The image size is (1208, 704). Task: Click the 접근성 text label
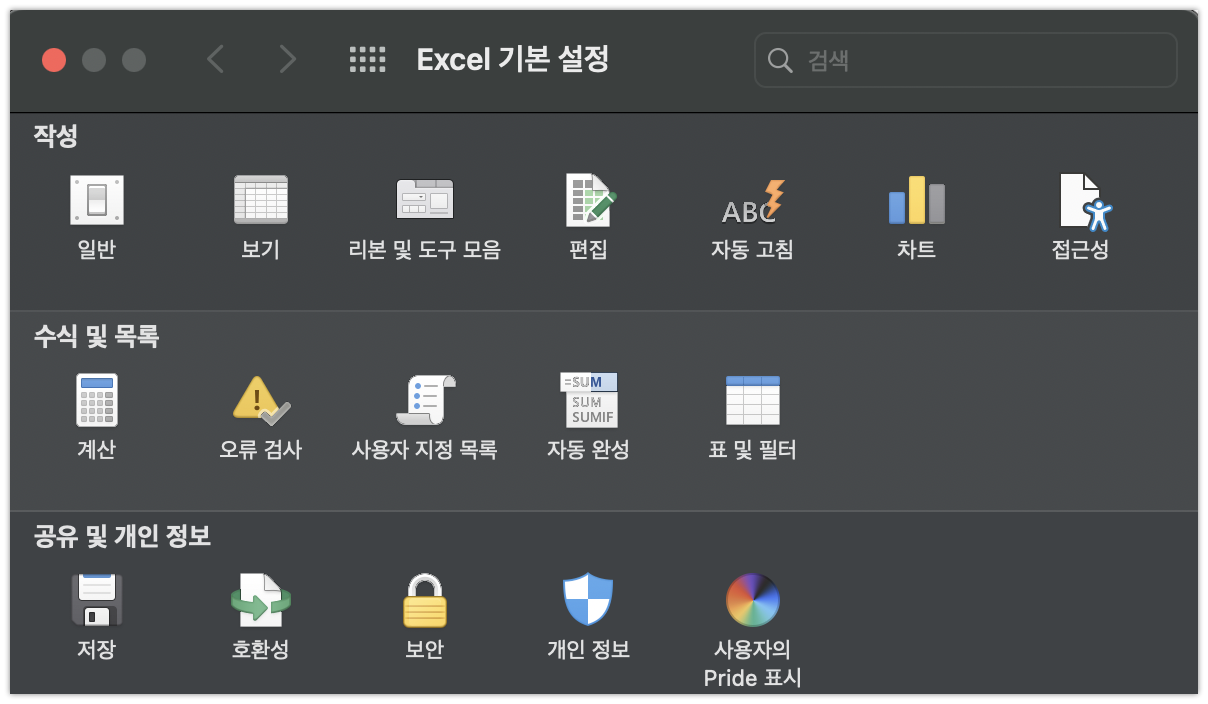[x=1080, y=250]
